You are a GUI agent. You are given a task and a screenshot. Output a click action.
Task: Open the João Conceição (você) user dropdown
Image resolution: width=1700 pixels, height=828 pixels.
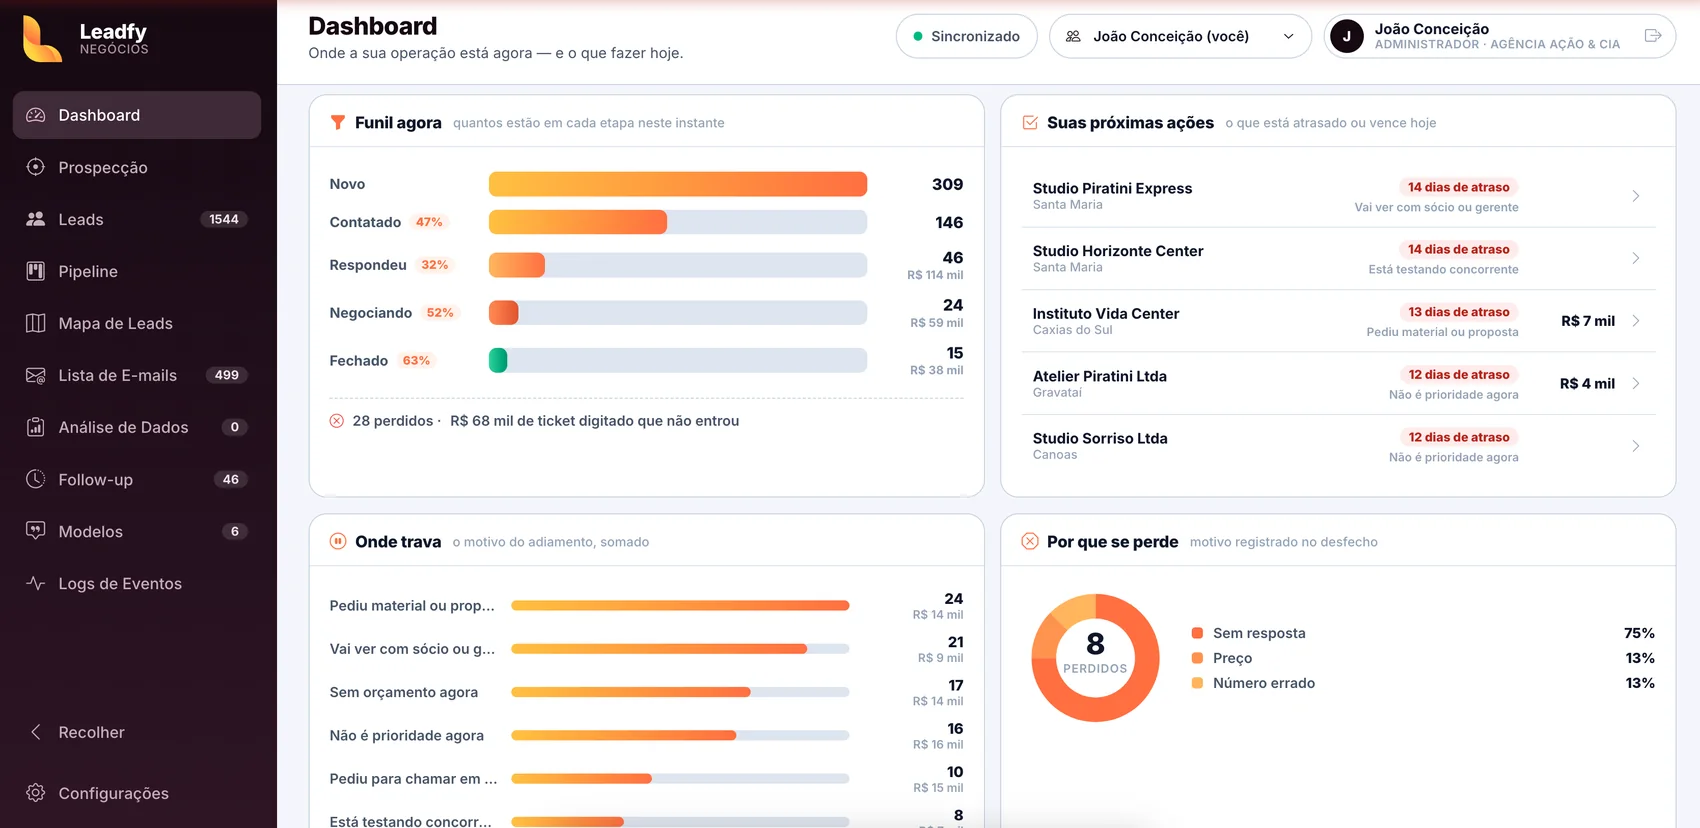1180,36
